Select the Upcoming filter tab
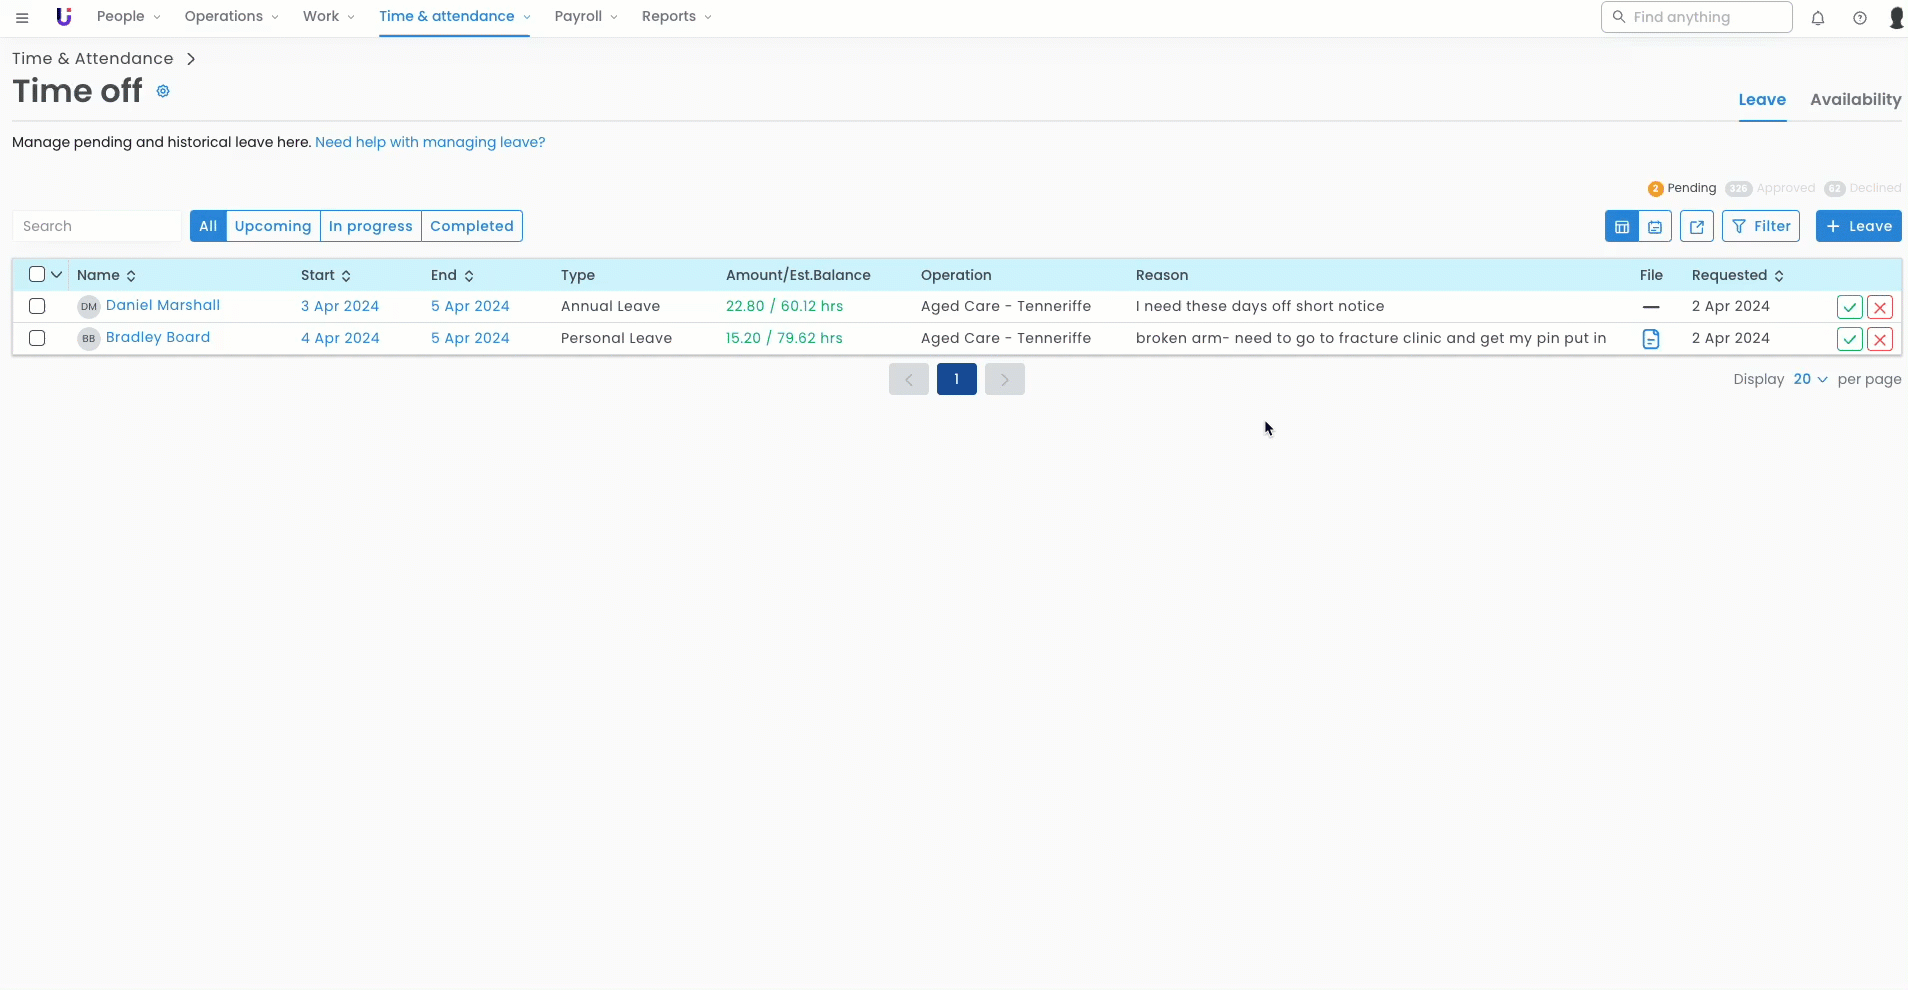1908x990 pixels. [273, 227]
